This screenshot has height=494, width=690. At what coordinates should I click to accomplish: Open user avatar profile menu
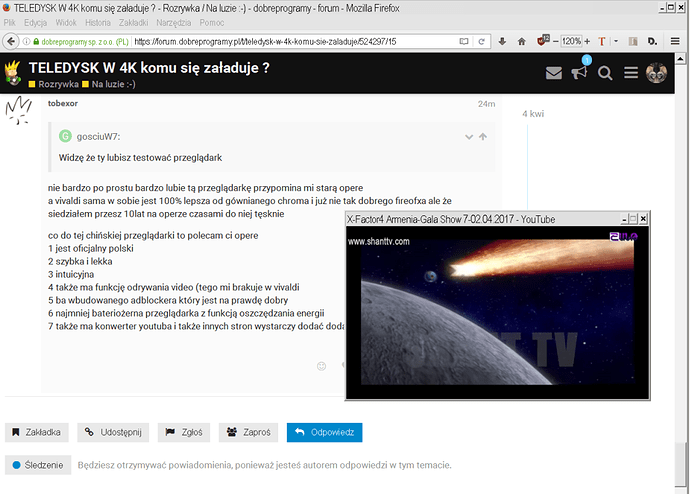(657, 73)
